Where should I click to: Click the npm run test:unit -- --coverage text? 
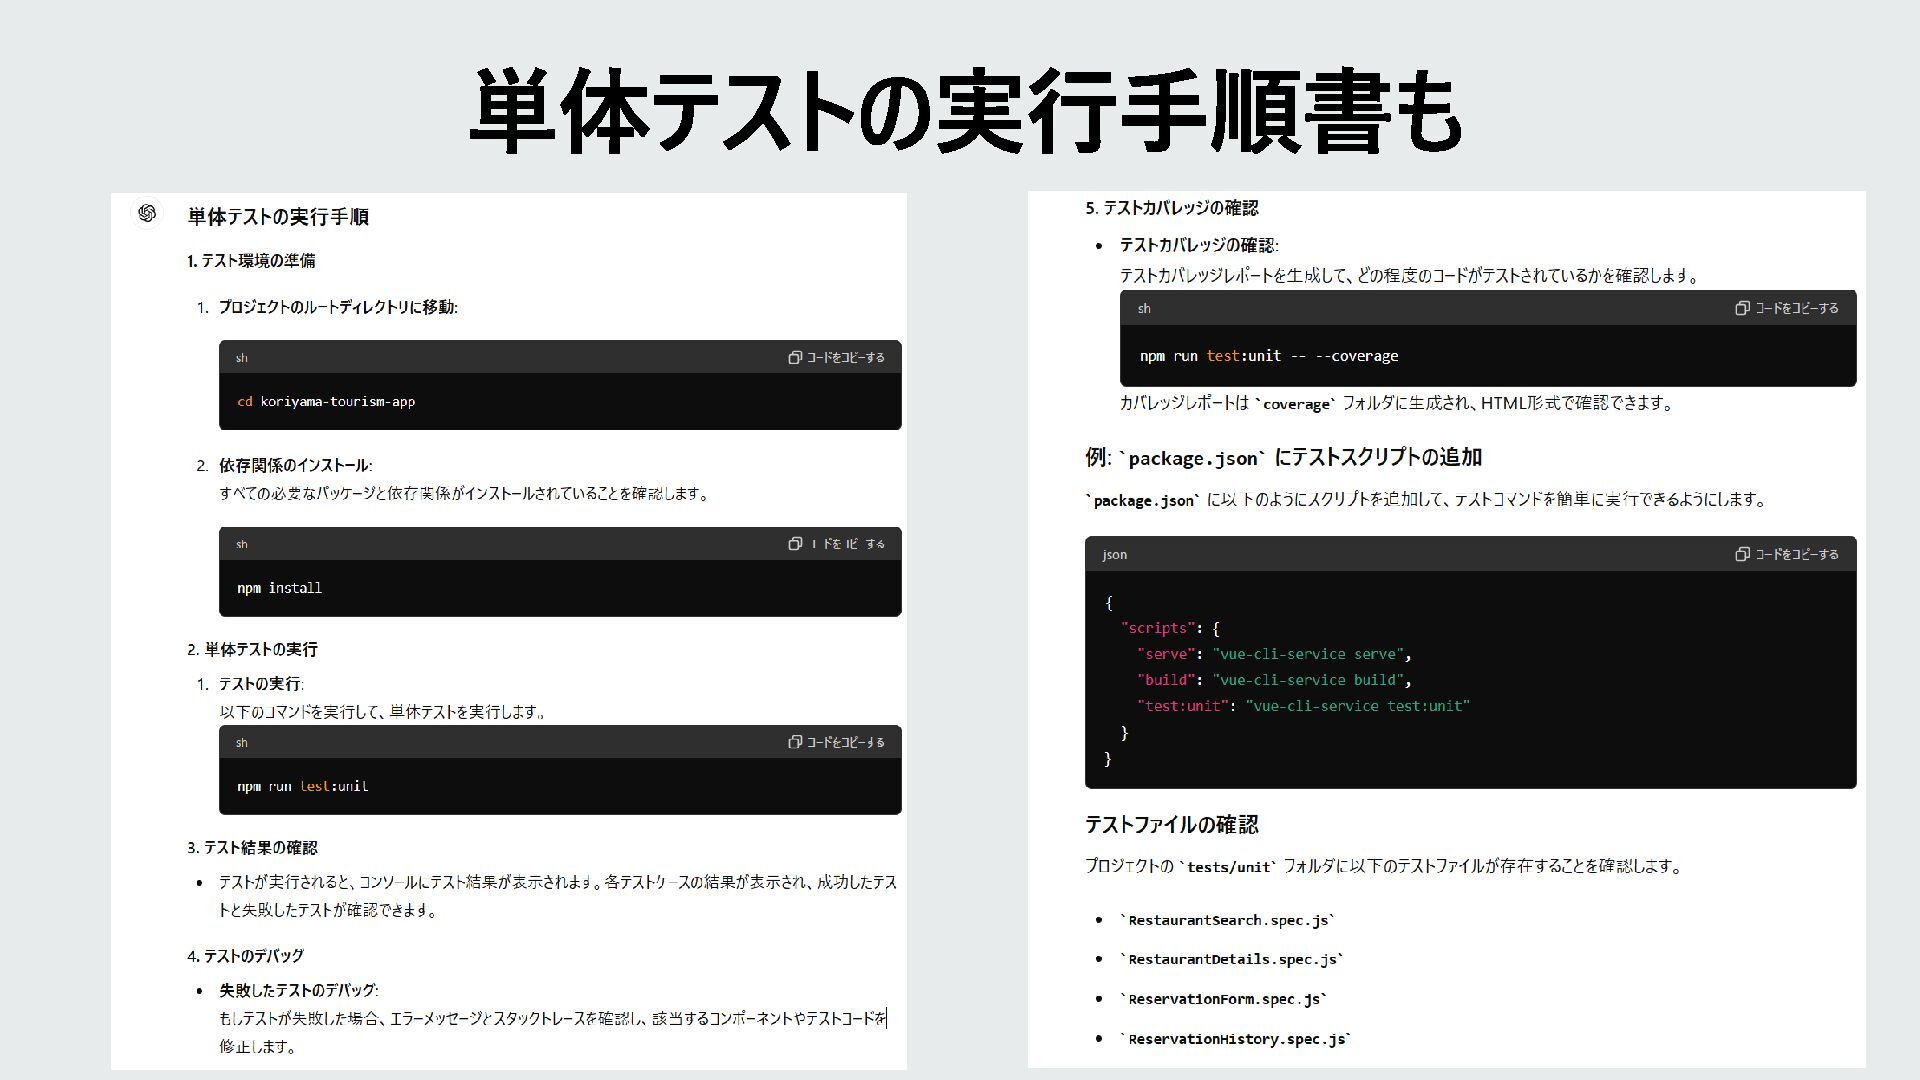click(x=1268, y=356)
